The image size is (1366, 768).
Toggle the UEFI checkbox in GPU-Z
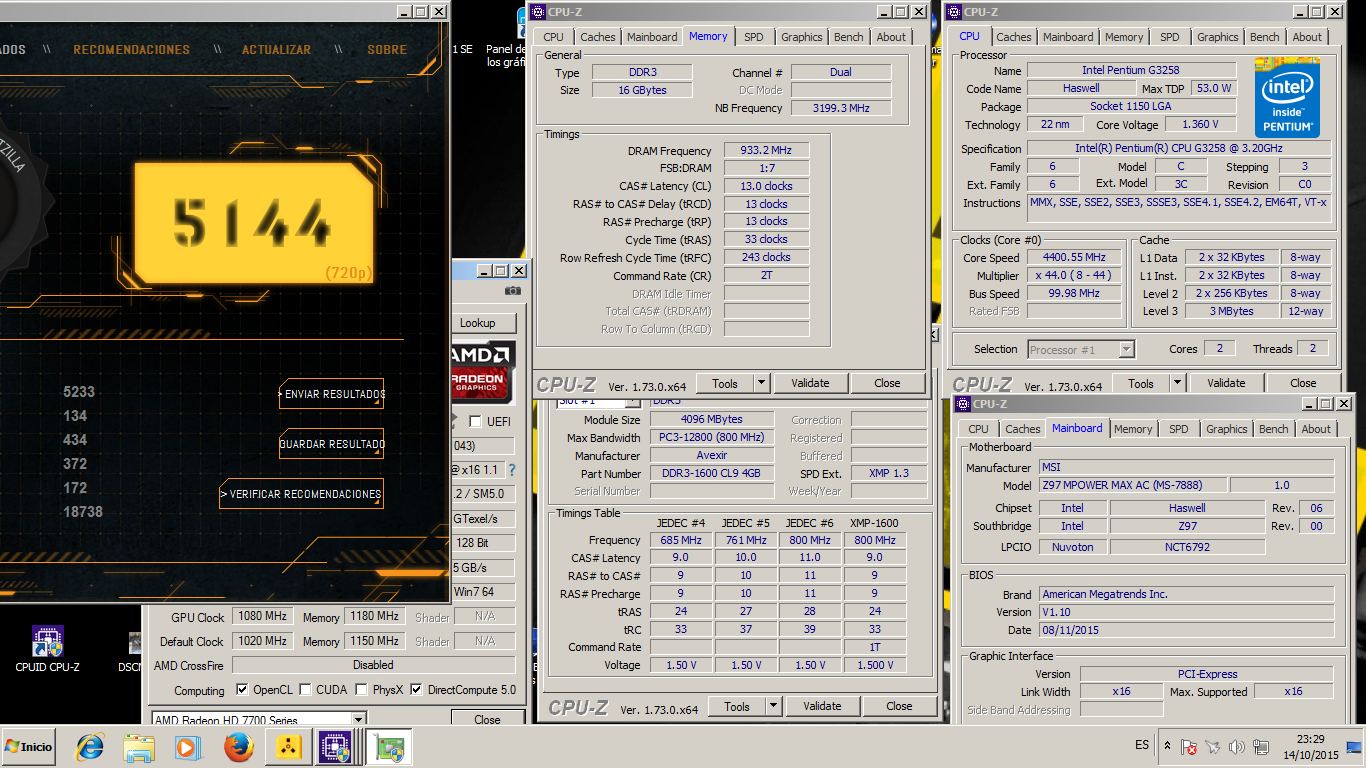(475, 421)
